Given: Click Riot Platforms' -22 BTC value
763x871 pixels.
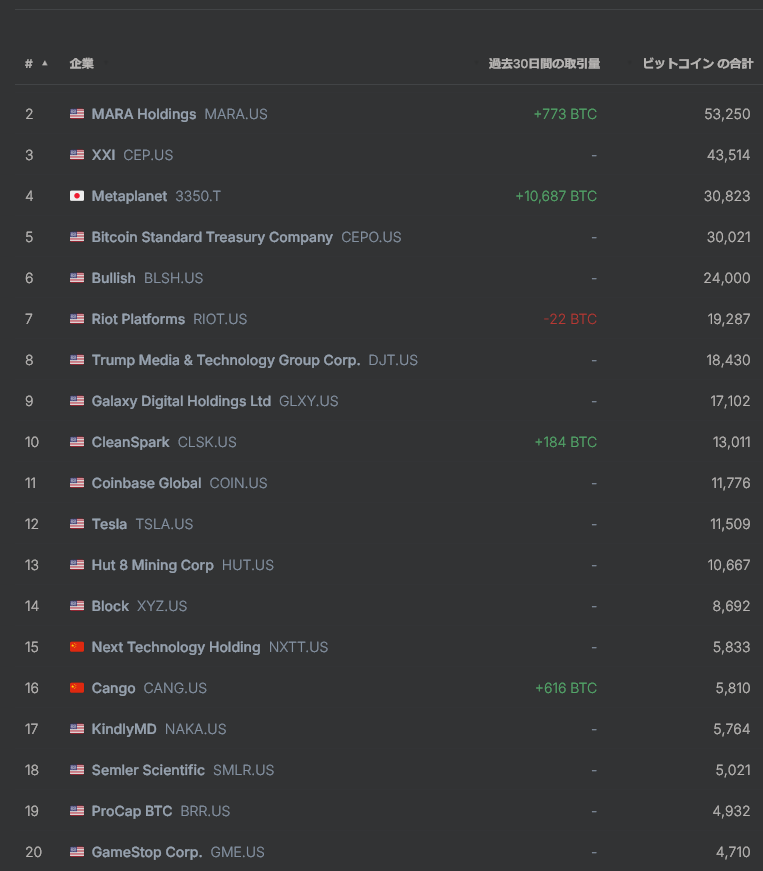Looking at the screenshot, I should pyautogui.click(x=570, y=319).
